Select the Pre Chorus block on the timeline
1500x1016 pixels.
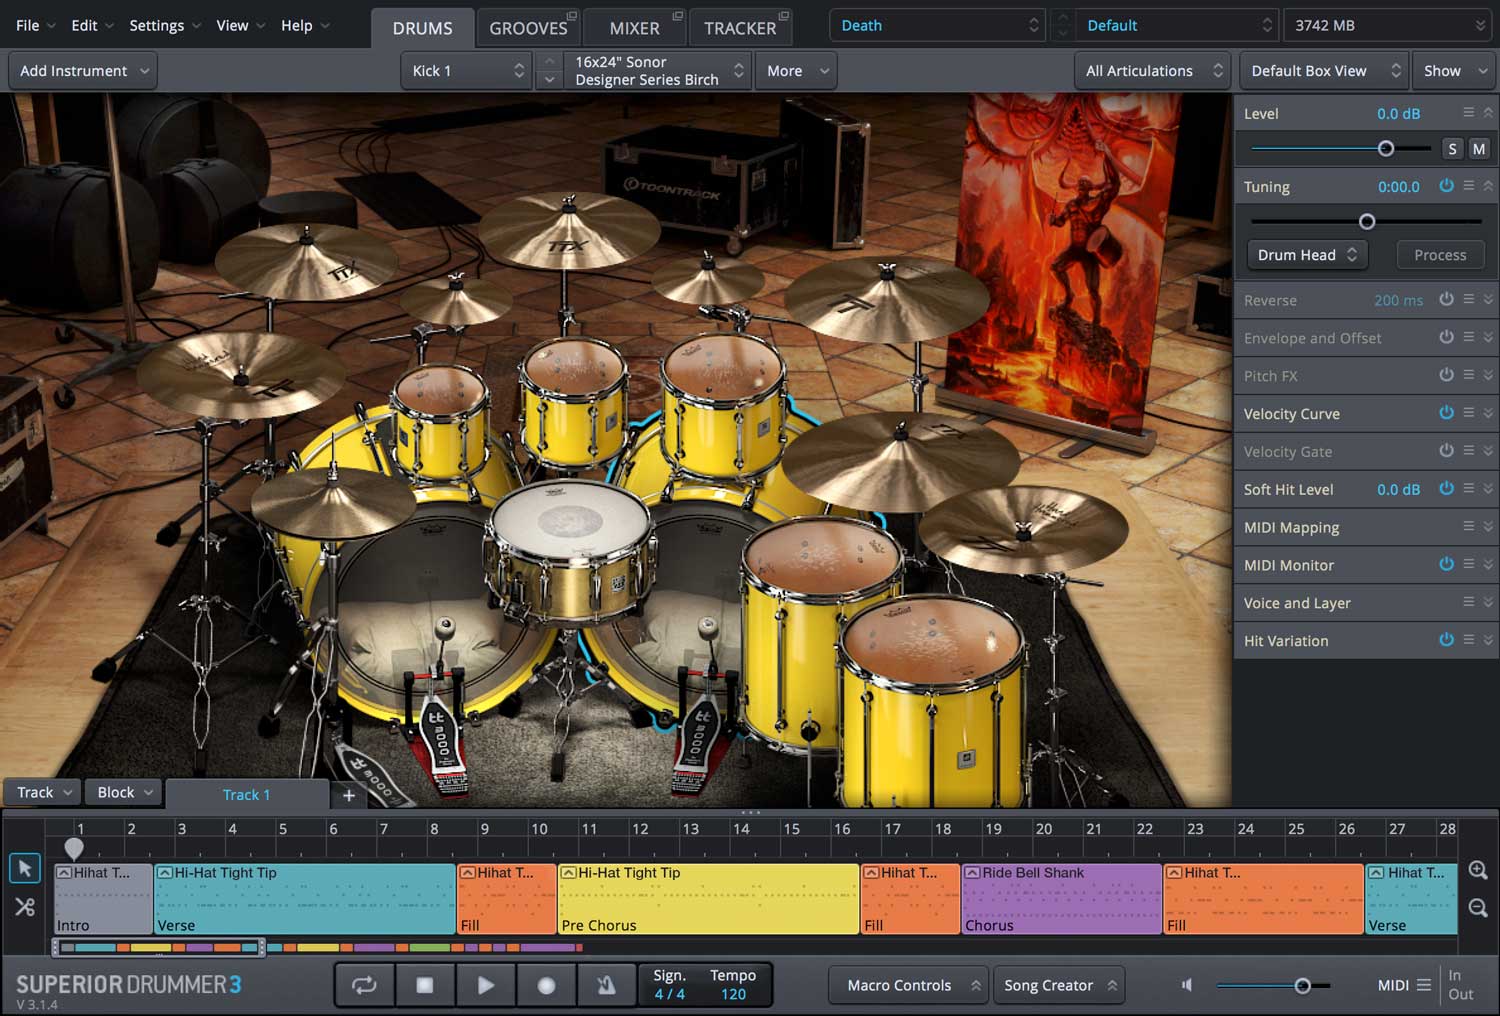[709, 897]
